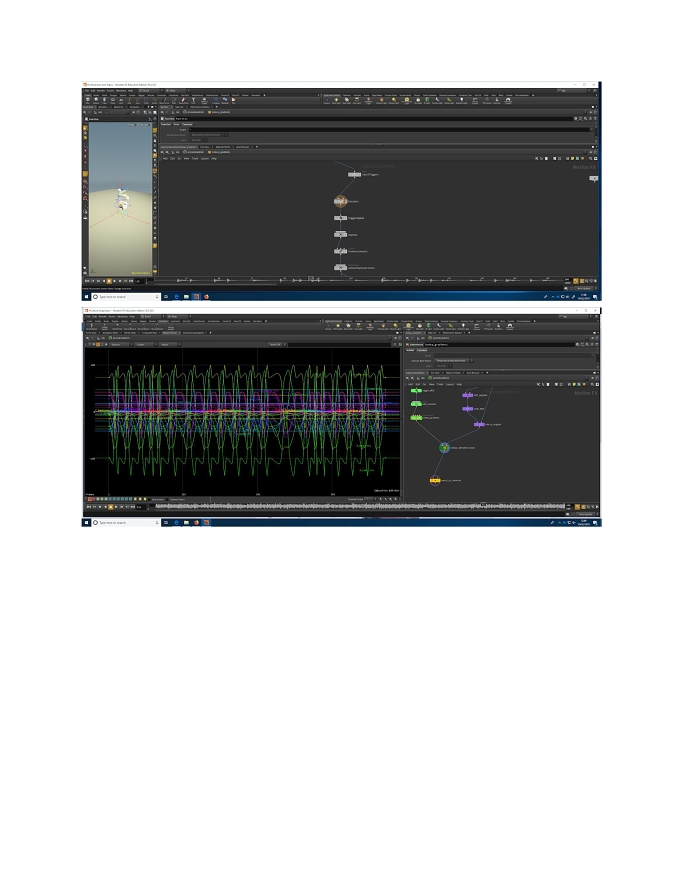Click the search box on top taskbar
Viewport: 680px width, 880px height.
(126, 296)
